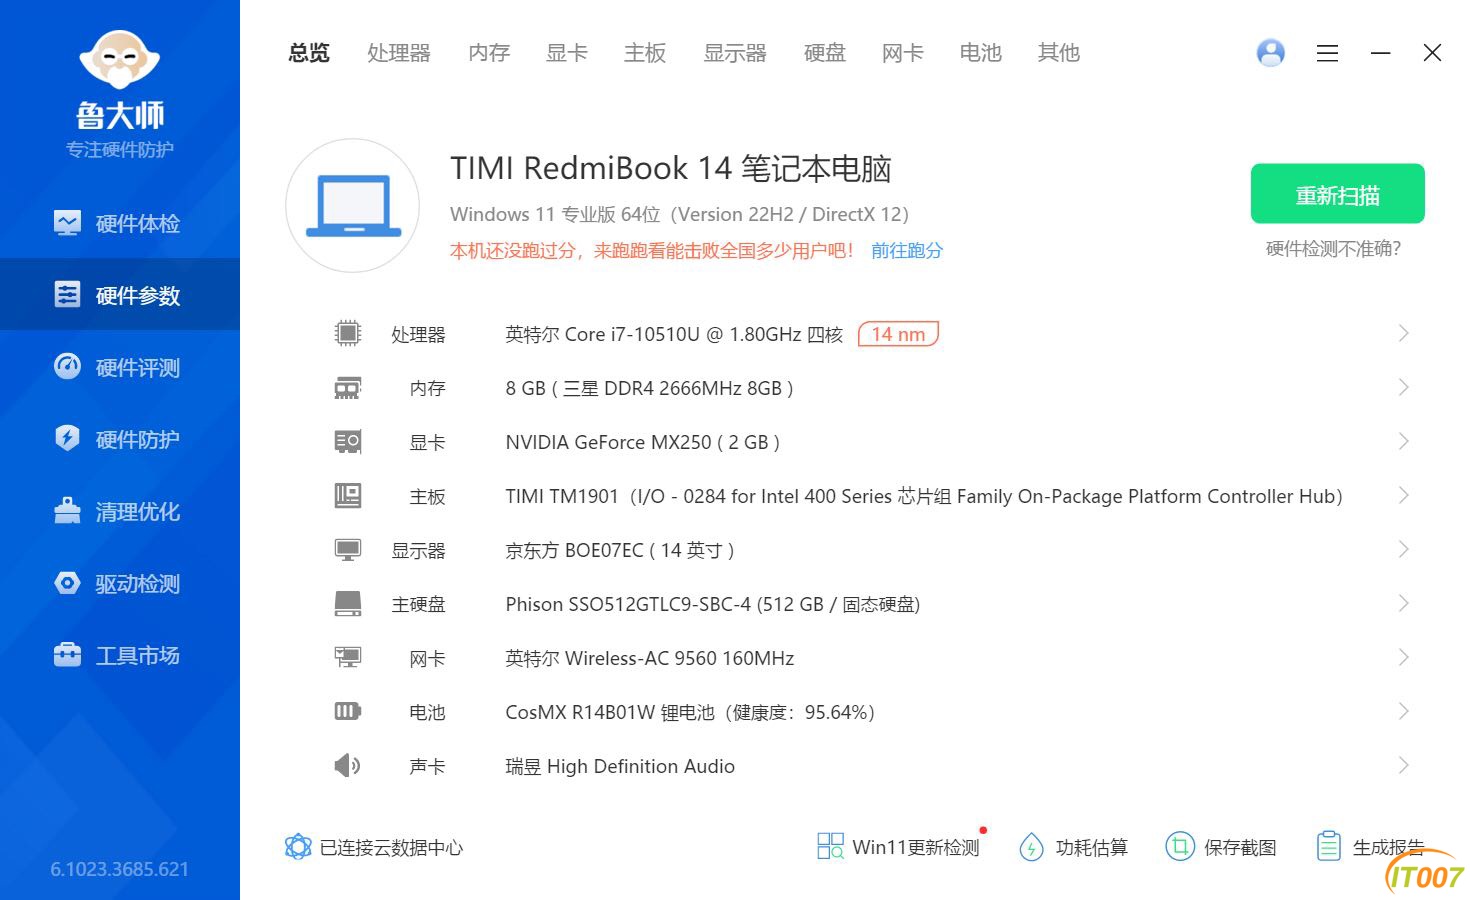Click 保存截图 button
1470x900 pixels.
tap(1221, 847)
